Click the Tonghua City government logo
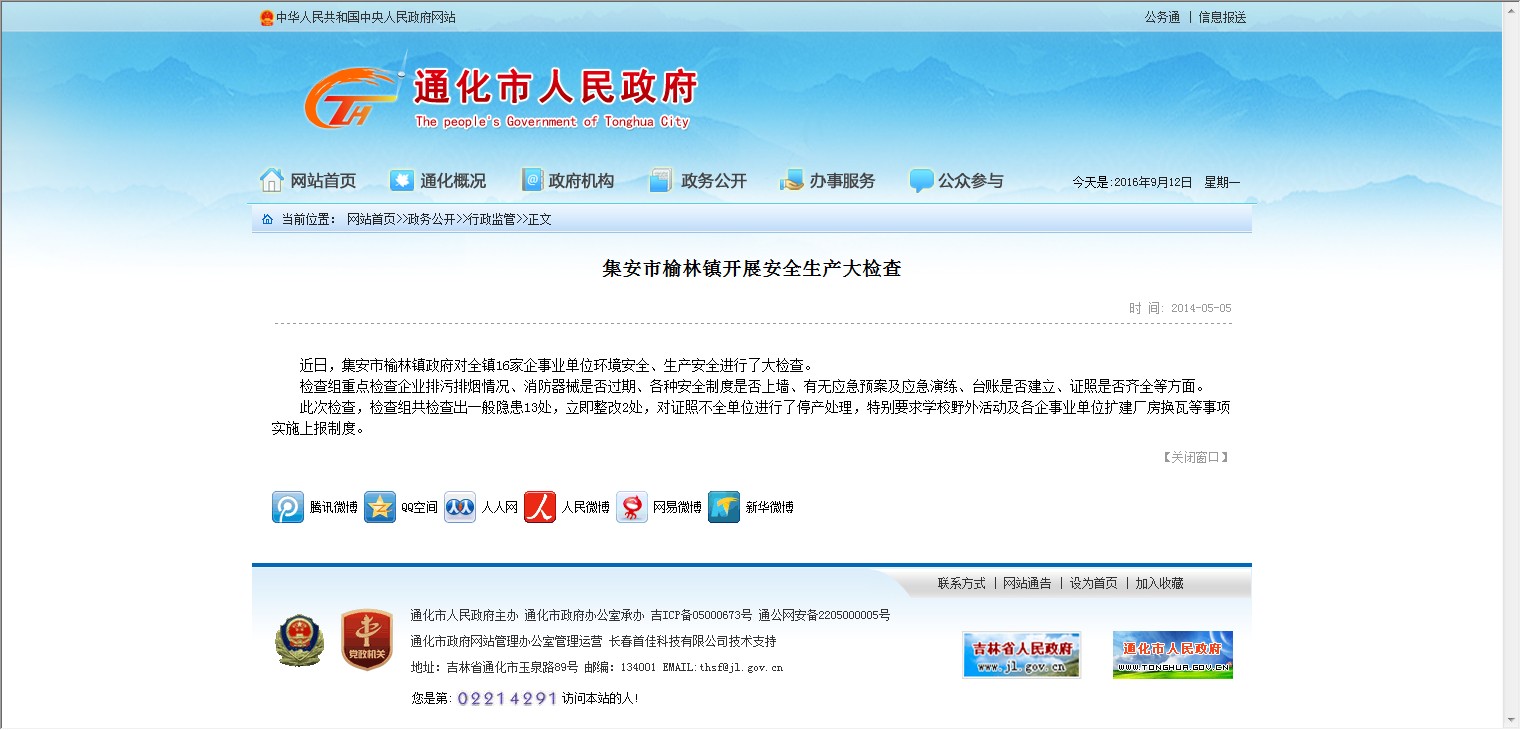This screenshot has width=1521, height=730. tap(500, 97)
